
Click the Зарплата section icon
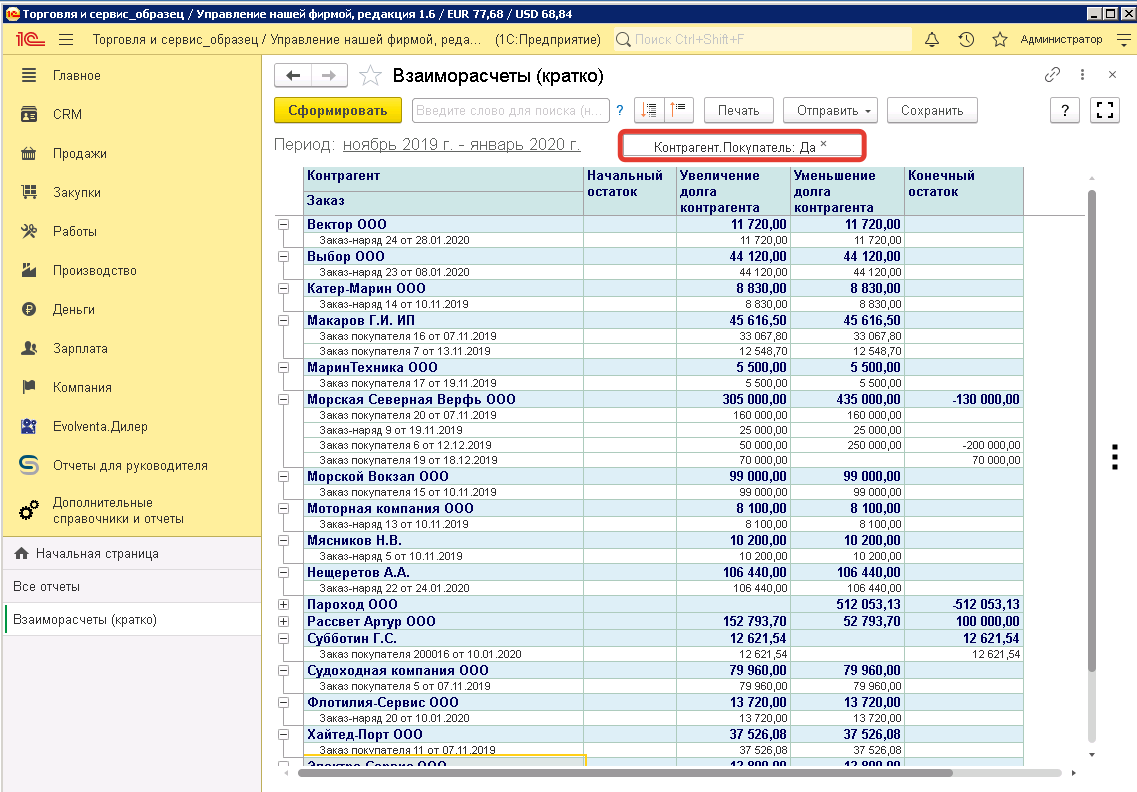pos(29,349)
